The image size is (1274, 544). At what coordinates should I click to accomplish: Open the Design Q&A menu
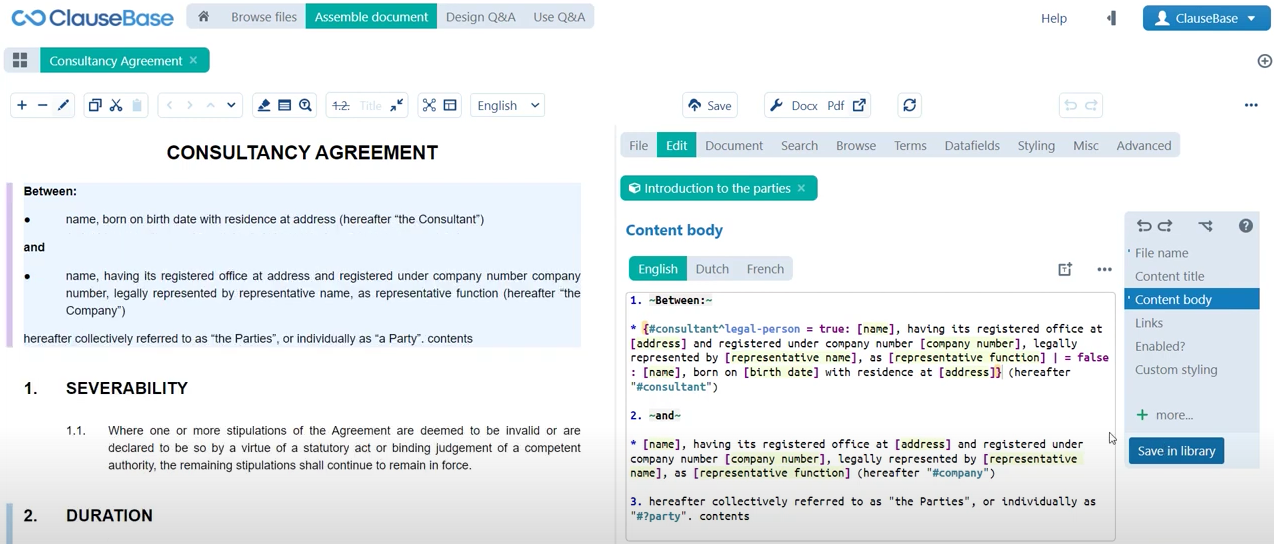pos(480,17)
